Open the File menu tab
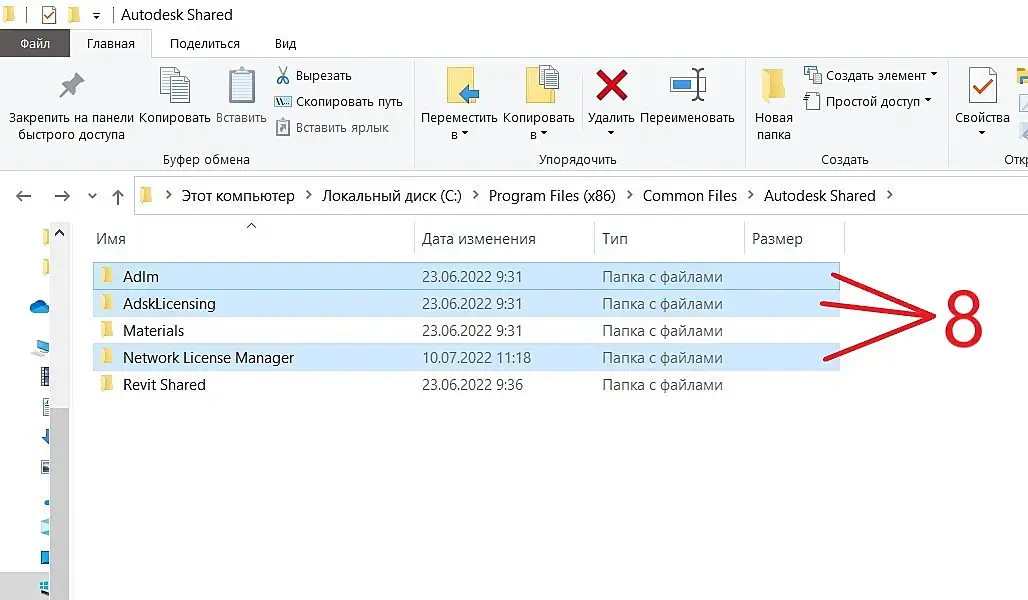Screen dimensions: 1028x600 [x=35, y=44]
